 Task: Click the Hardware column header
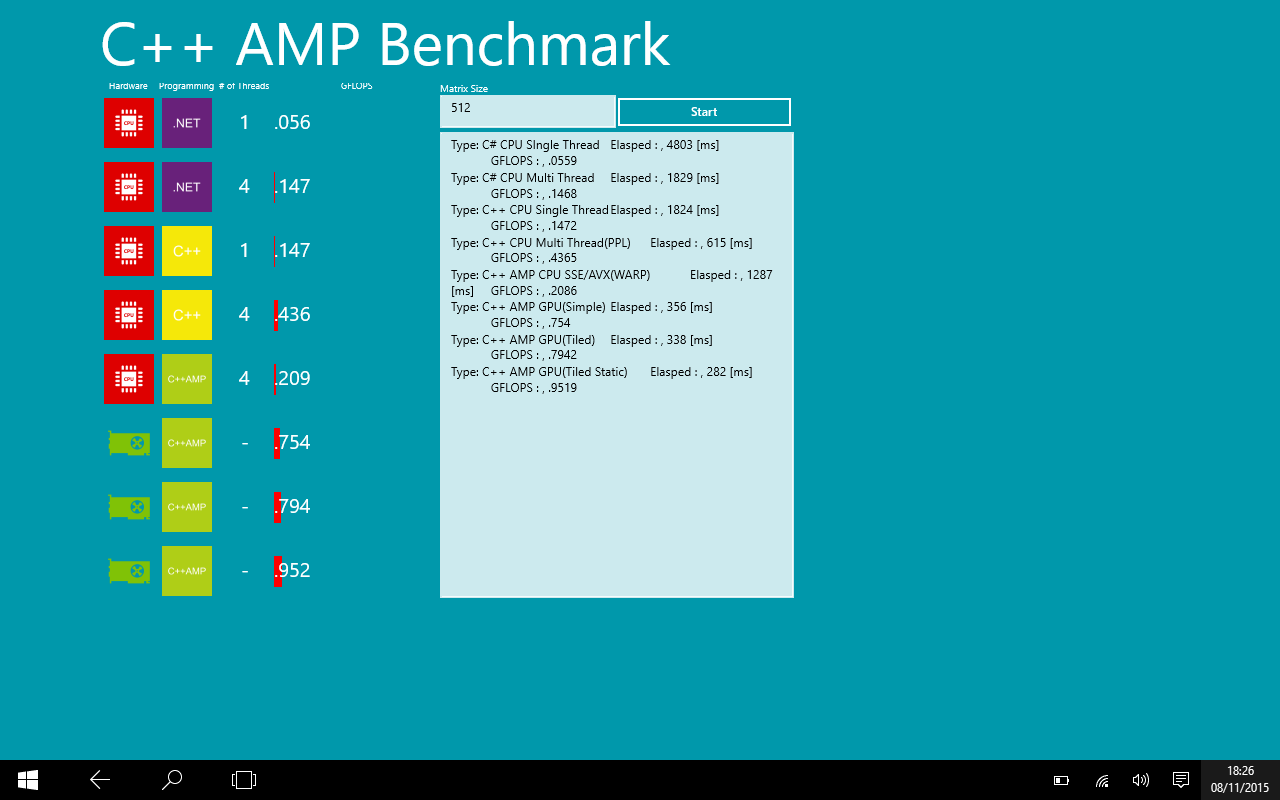[x=128, y=86]
